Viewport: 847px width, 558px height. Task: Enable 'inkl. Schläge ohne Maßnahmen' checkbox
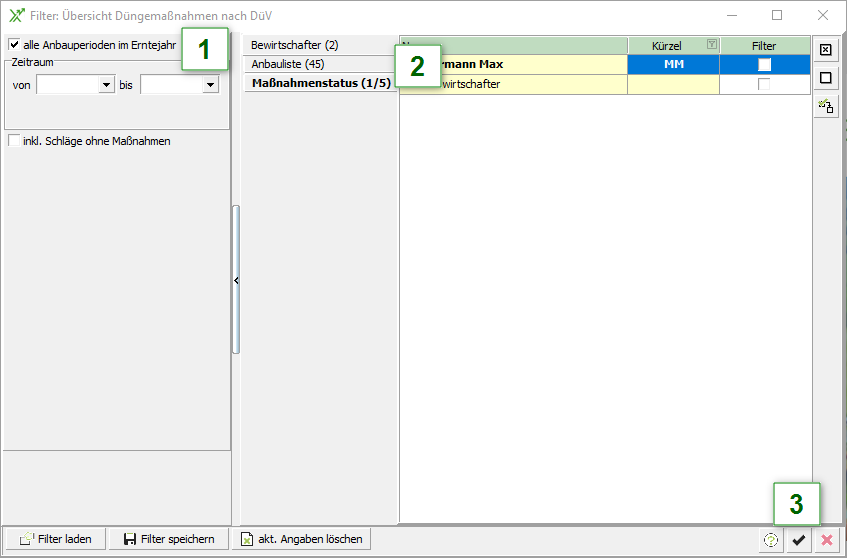click(x=14, y=141)
